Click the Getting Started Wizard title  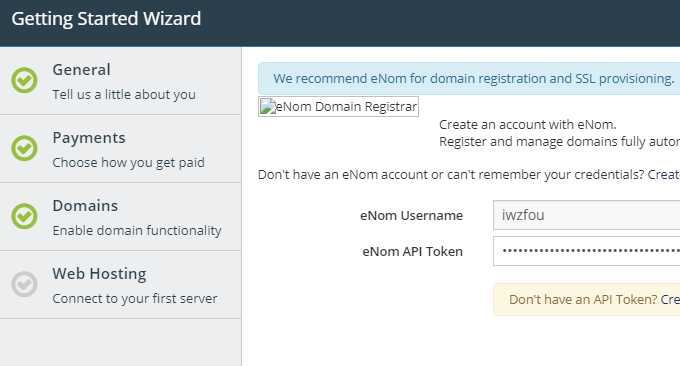tap(106, 19)
